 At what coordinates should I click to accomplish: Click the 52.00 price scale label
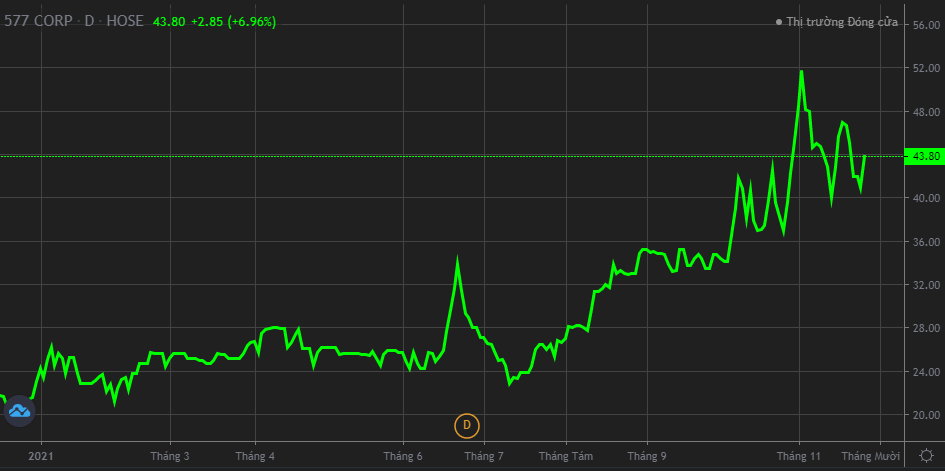coord(926,69)
